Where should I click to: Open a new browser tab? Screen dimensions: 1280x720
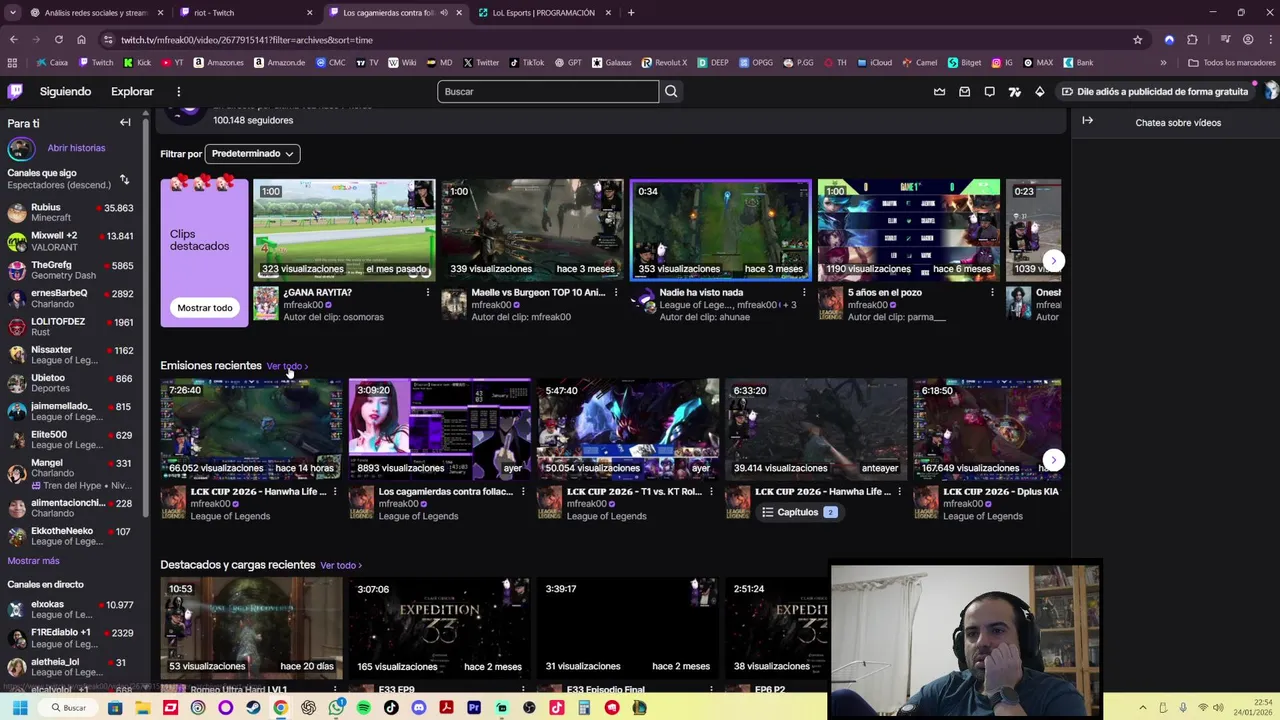(631, 12)
